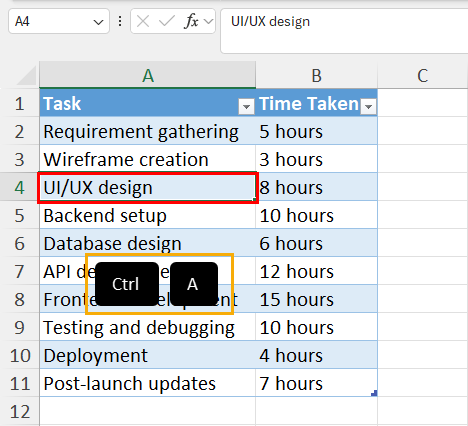The width and height of the screenshot is (468, 426).
Task: Select empty cell C1
Action: (x=423, y=103)
